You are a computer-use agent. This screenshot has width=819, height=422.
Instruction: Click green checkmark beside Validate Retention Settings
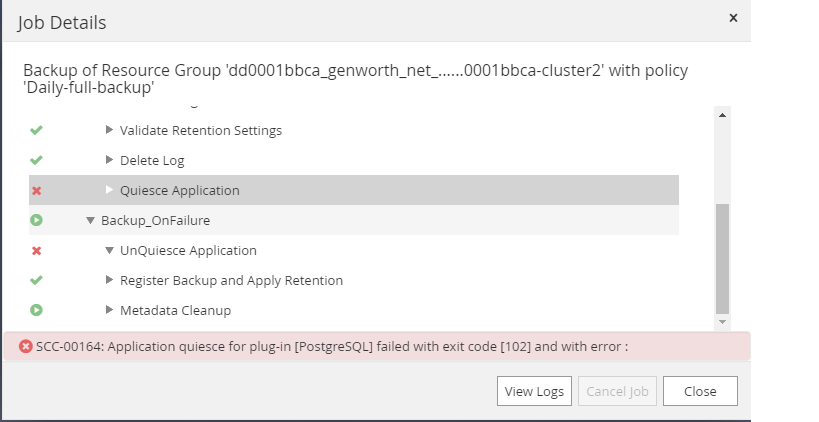tap(37, 130)
